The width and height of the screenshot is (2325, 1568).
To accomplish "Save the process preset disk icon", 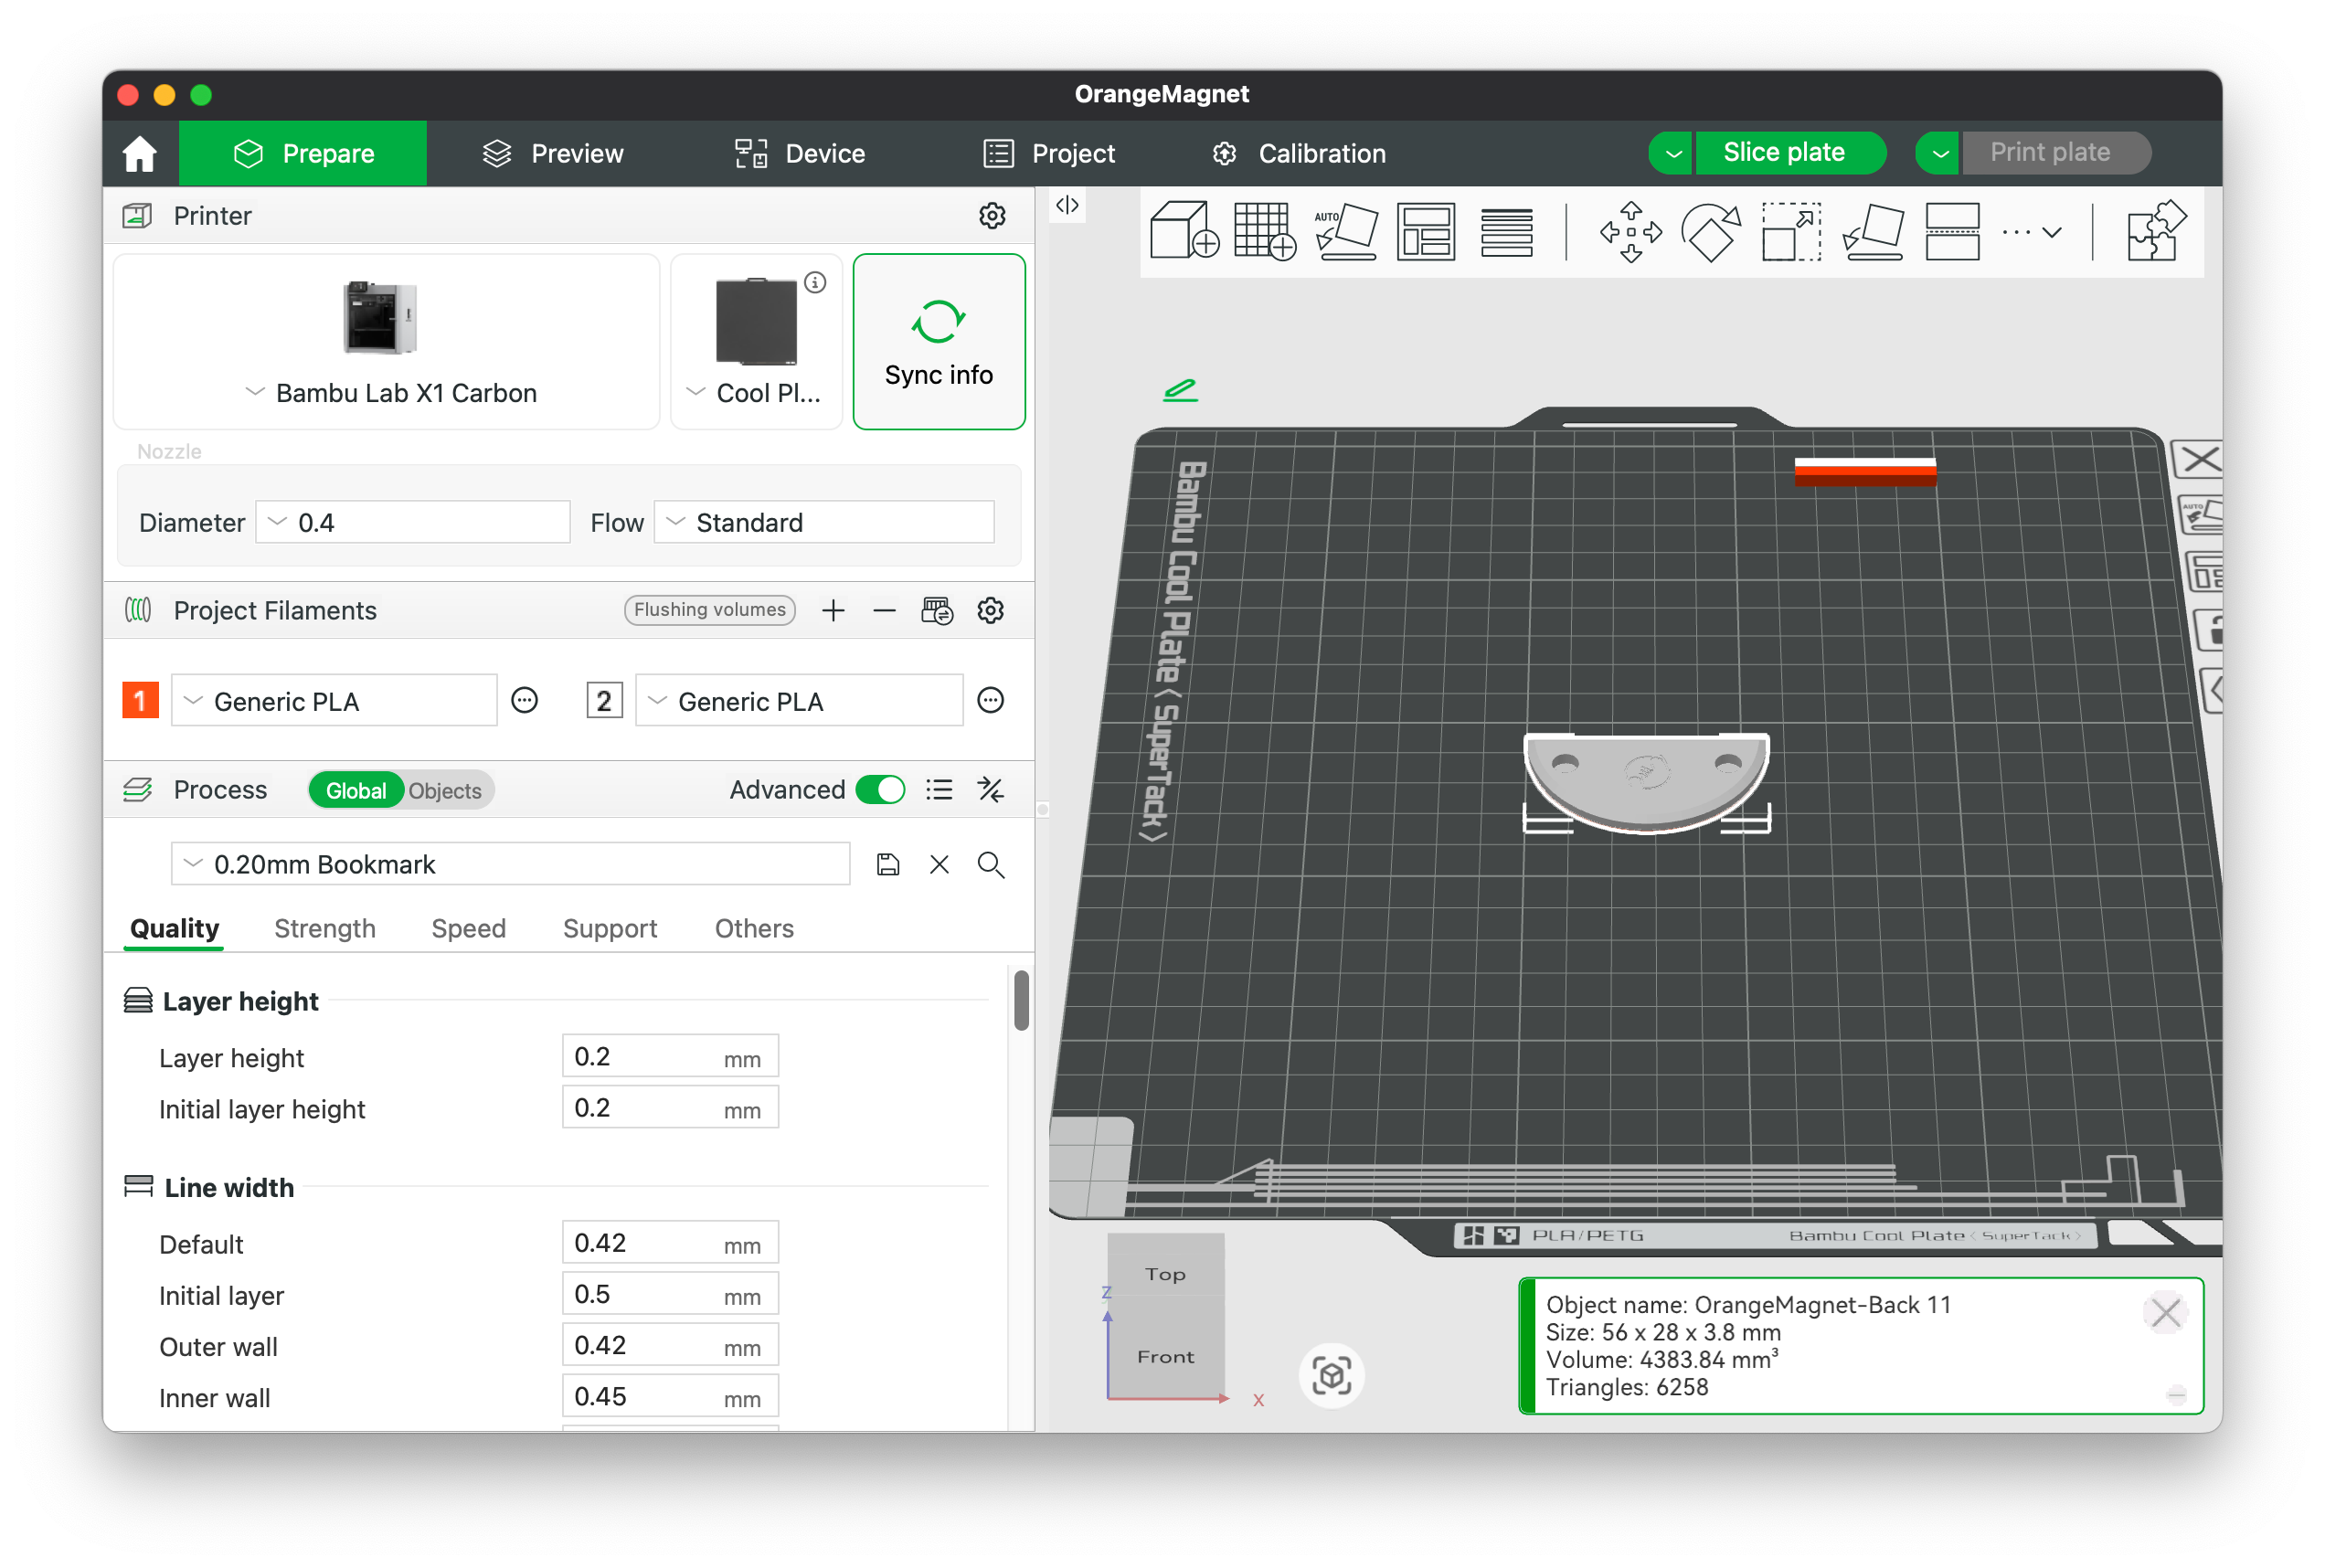I will (x=887, y=864).
